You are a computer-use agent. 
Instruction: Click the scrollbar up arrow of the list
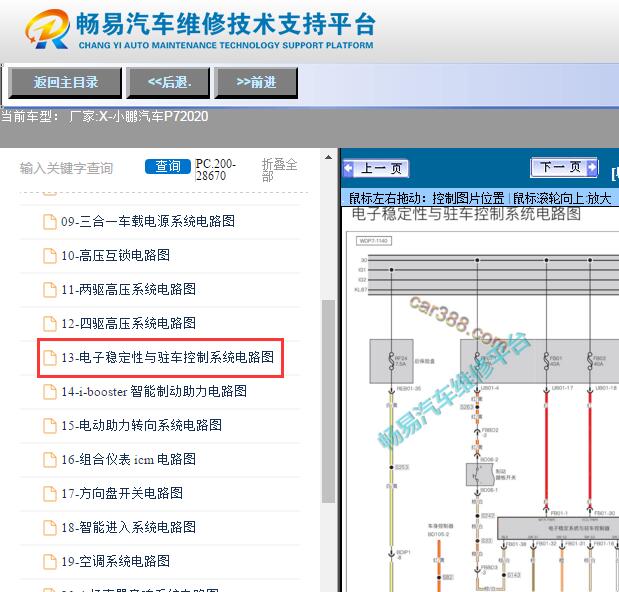point(328,157)
